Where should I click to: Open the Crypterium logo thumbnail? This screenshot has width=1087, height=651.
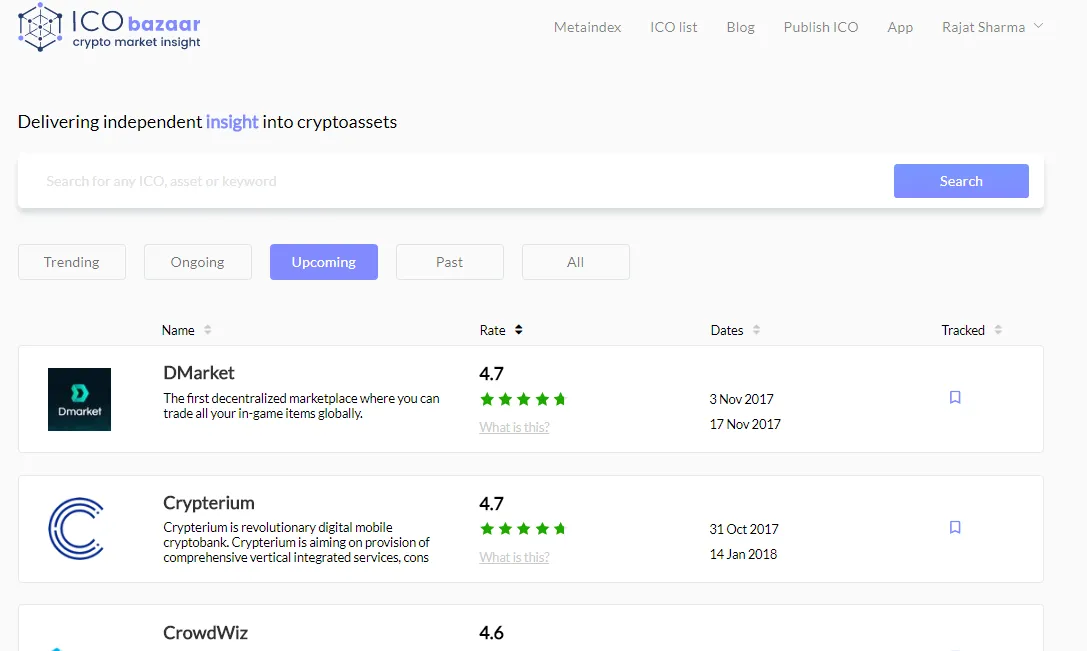pos(76,528)
